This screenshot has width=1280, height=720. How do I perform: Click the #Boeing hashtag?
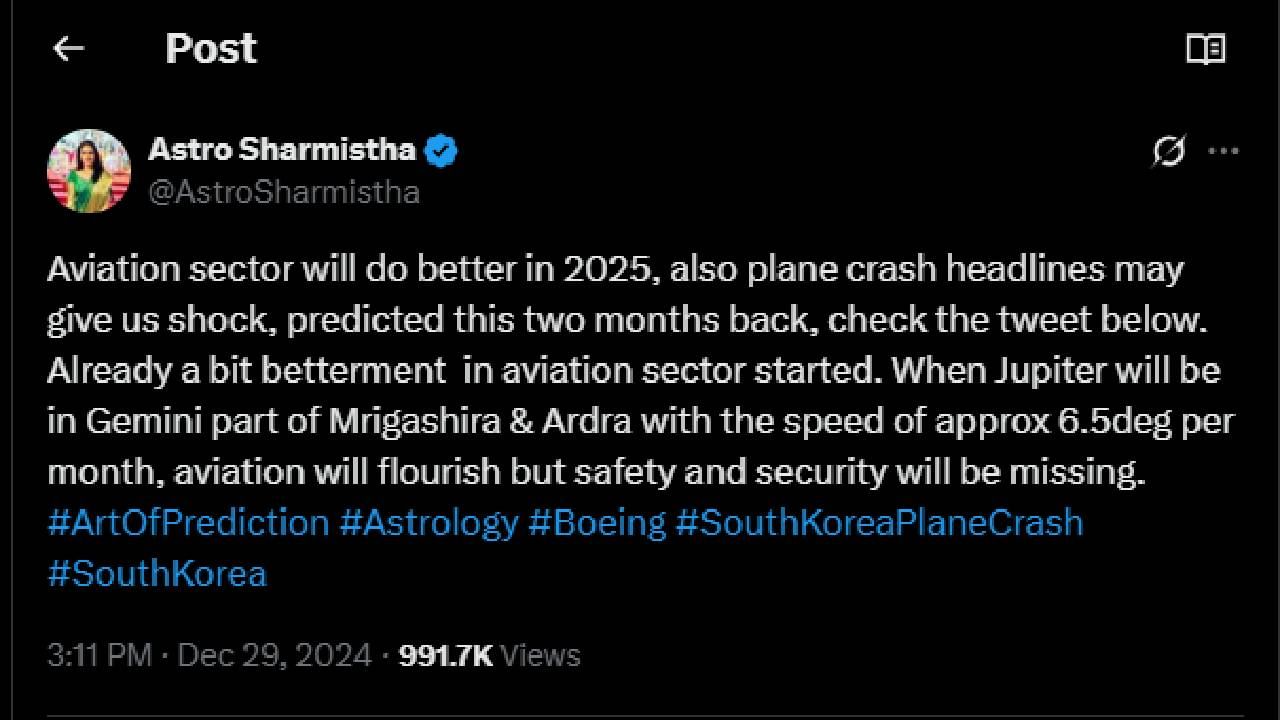[x=597, y=522]
